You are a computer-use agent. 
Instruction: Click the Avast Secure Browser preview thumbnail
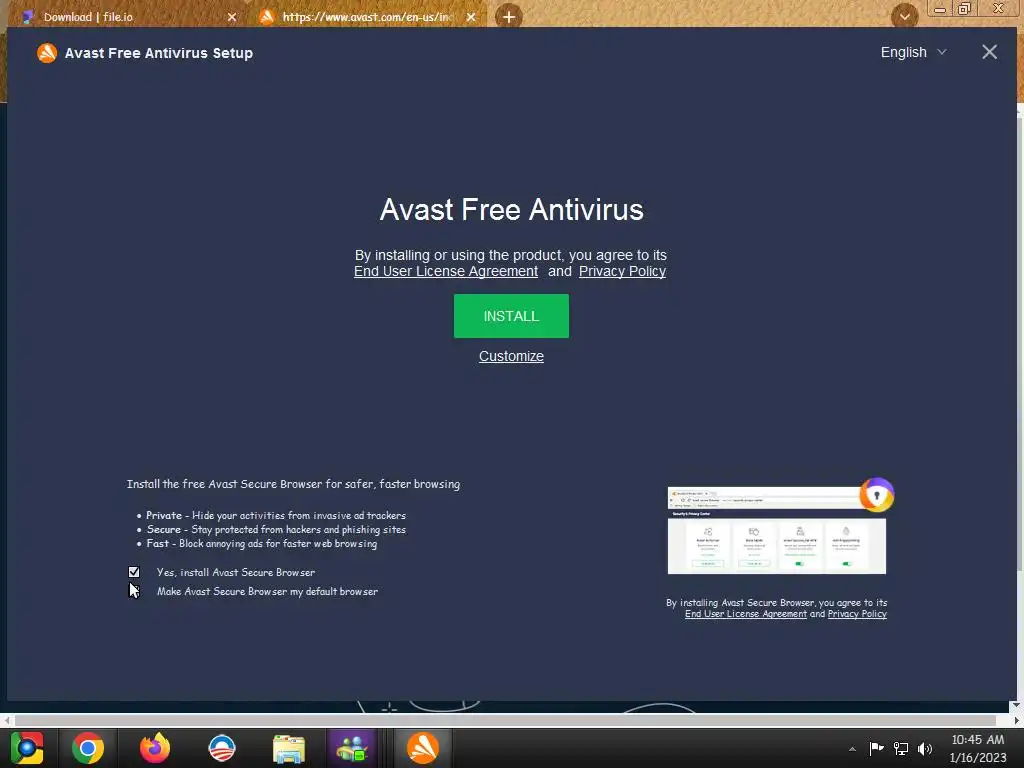pyautogui.click(x=776, y=530)
